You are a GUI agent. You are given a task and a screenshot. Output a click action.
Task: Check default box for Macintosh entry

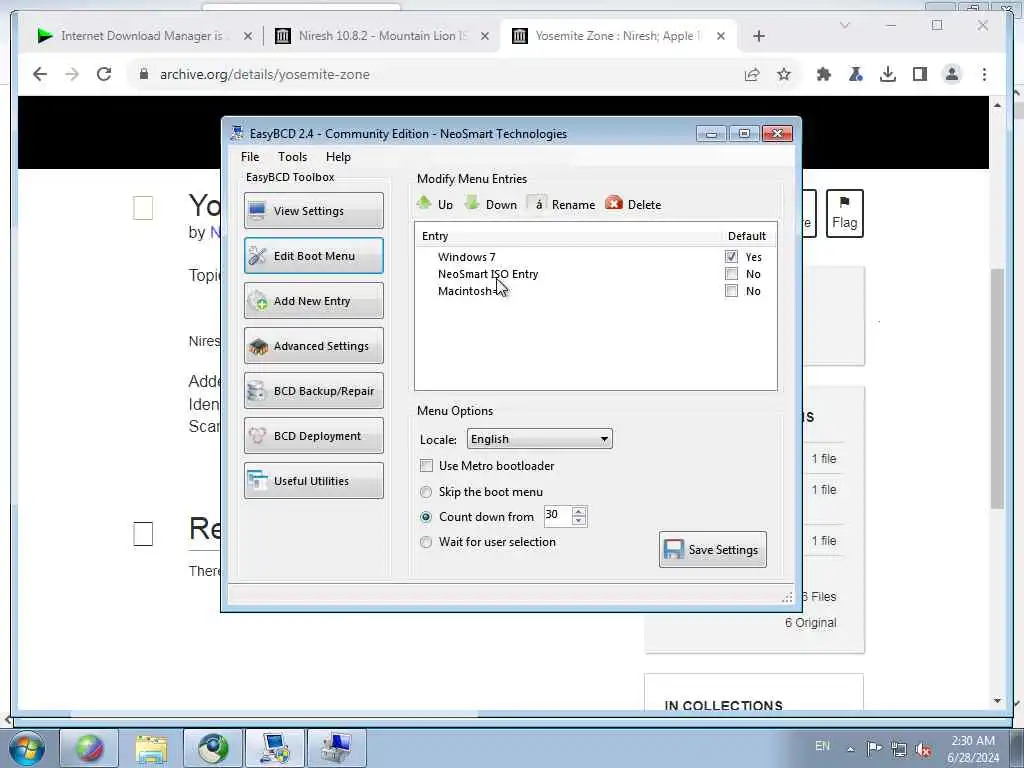(731, 291)
